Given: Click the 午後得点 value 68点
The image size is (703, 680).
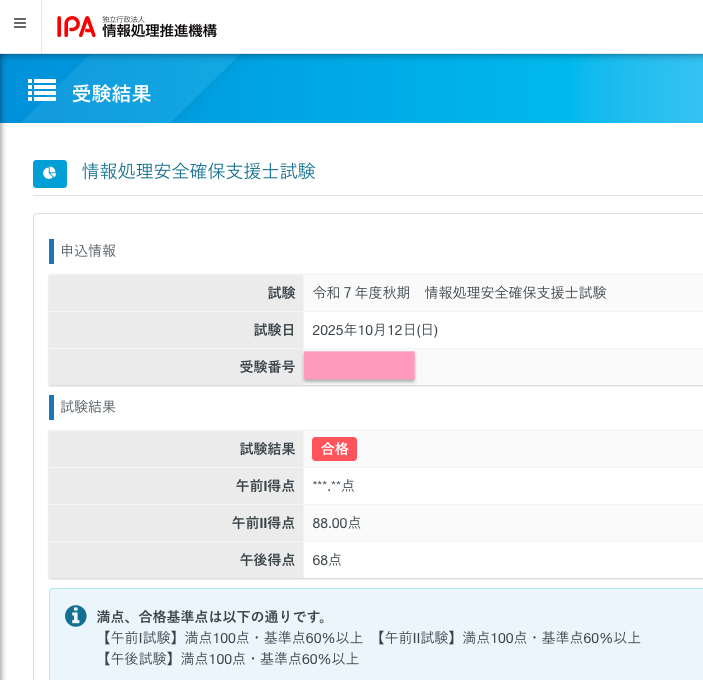Looking at the screenshot, I should tap(327, 560).
